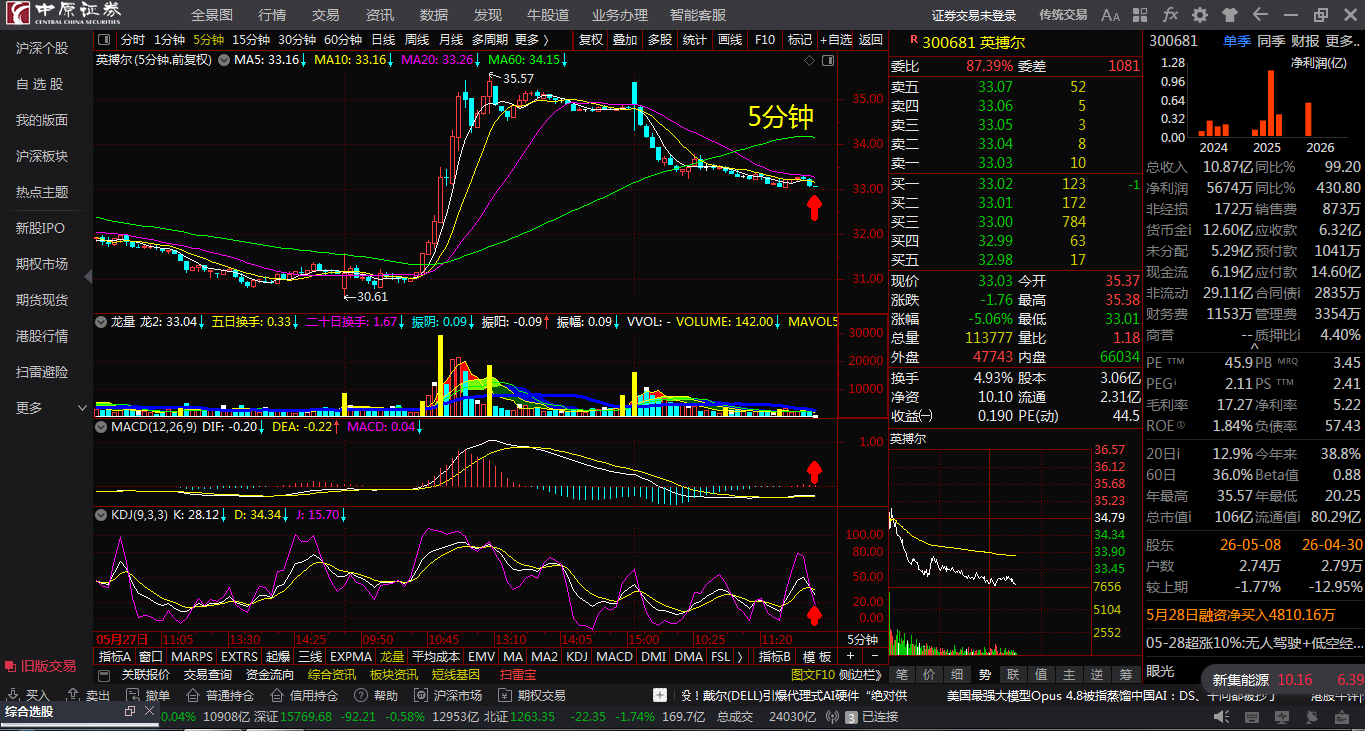Expand 更多.. in the financial panel tabs
Viewport: 1365px width, 731px height.
point(1341,41)
